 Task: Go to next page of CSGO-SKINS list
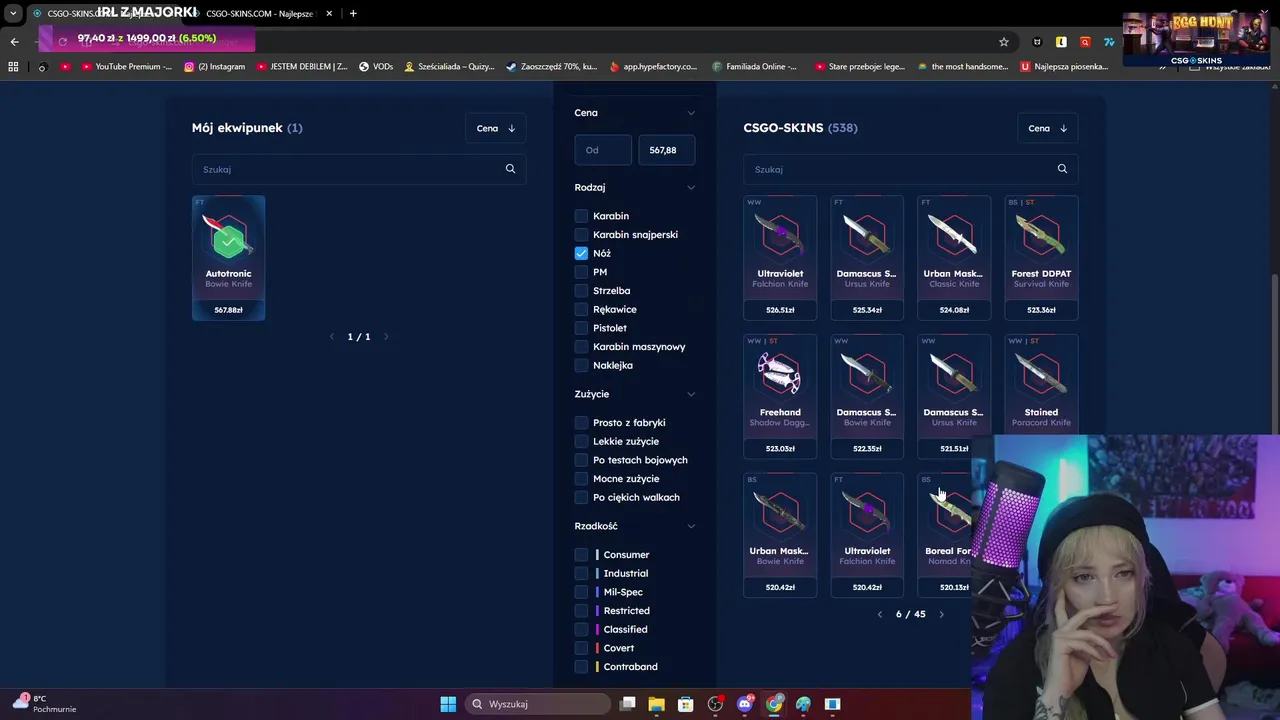941,614
